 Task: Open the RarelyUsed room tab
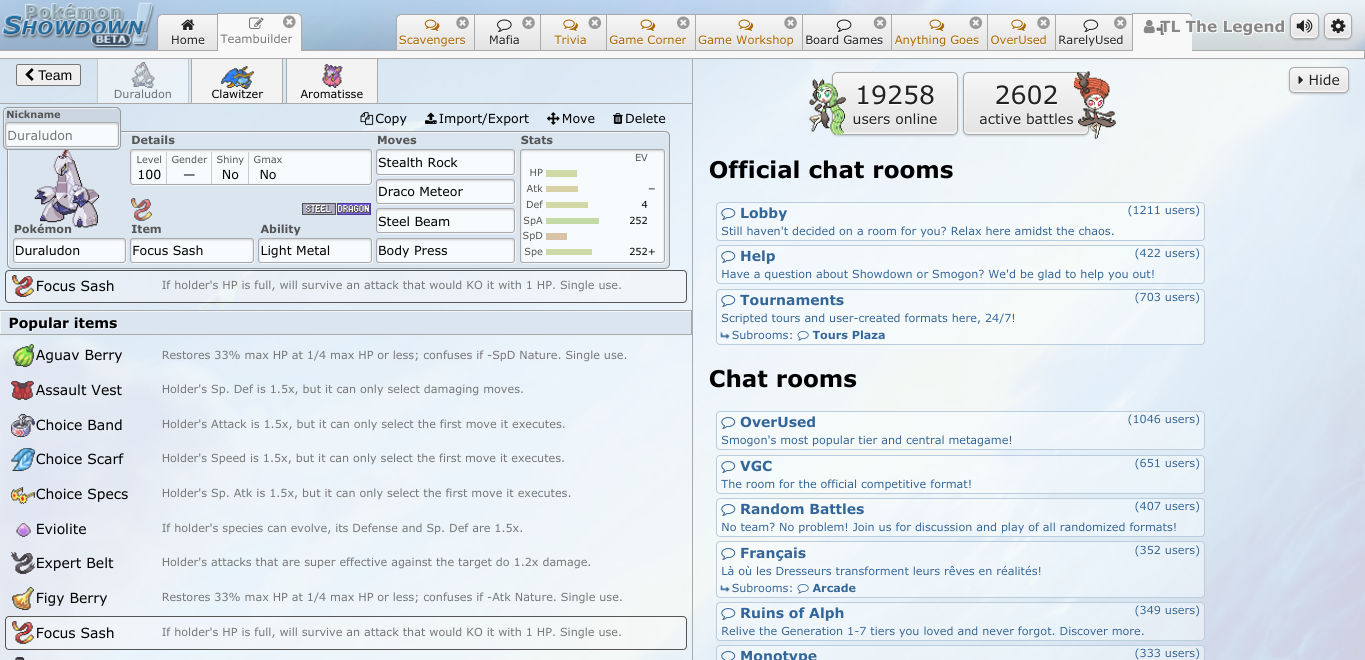coord(1091,32)
